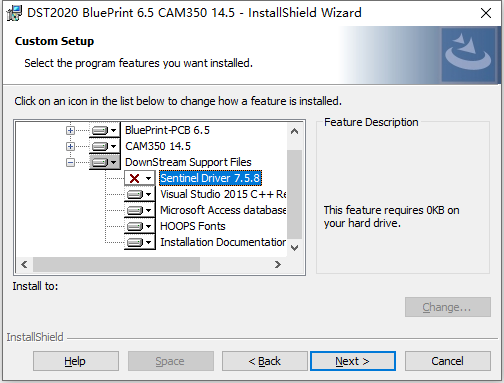The image size is (504, 383).
Task: Click the horizontal scroll right arrow
Action: [x=277, y=265]
